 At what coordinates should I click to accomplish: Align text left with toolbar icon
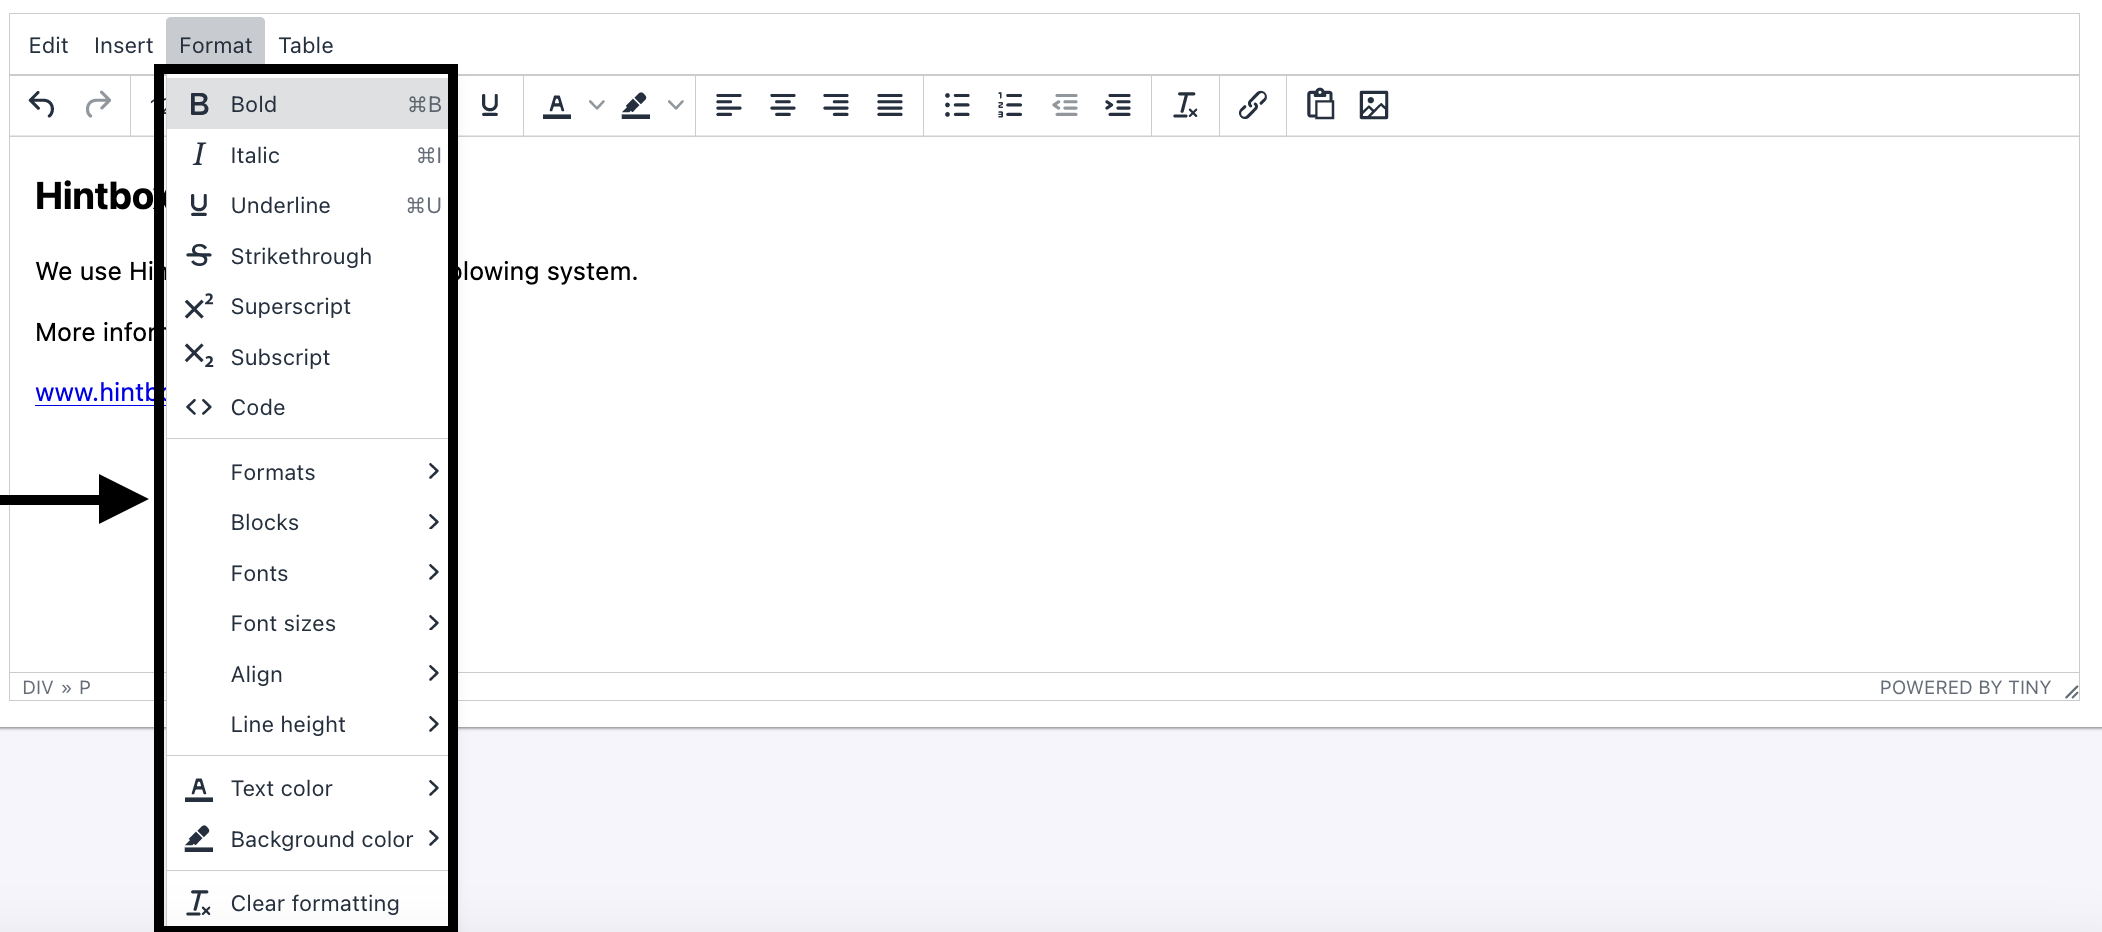pos(729,104)
